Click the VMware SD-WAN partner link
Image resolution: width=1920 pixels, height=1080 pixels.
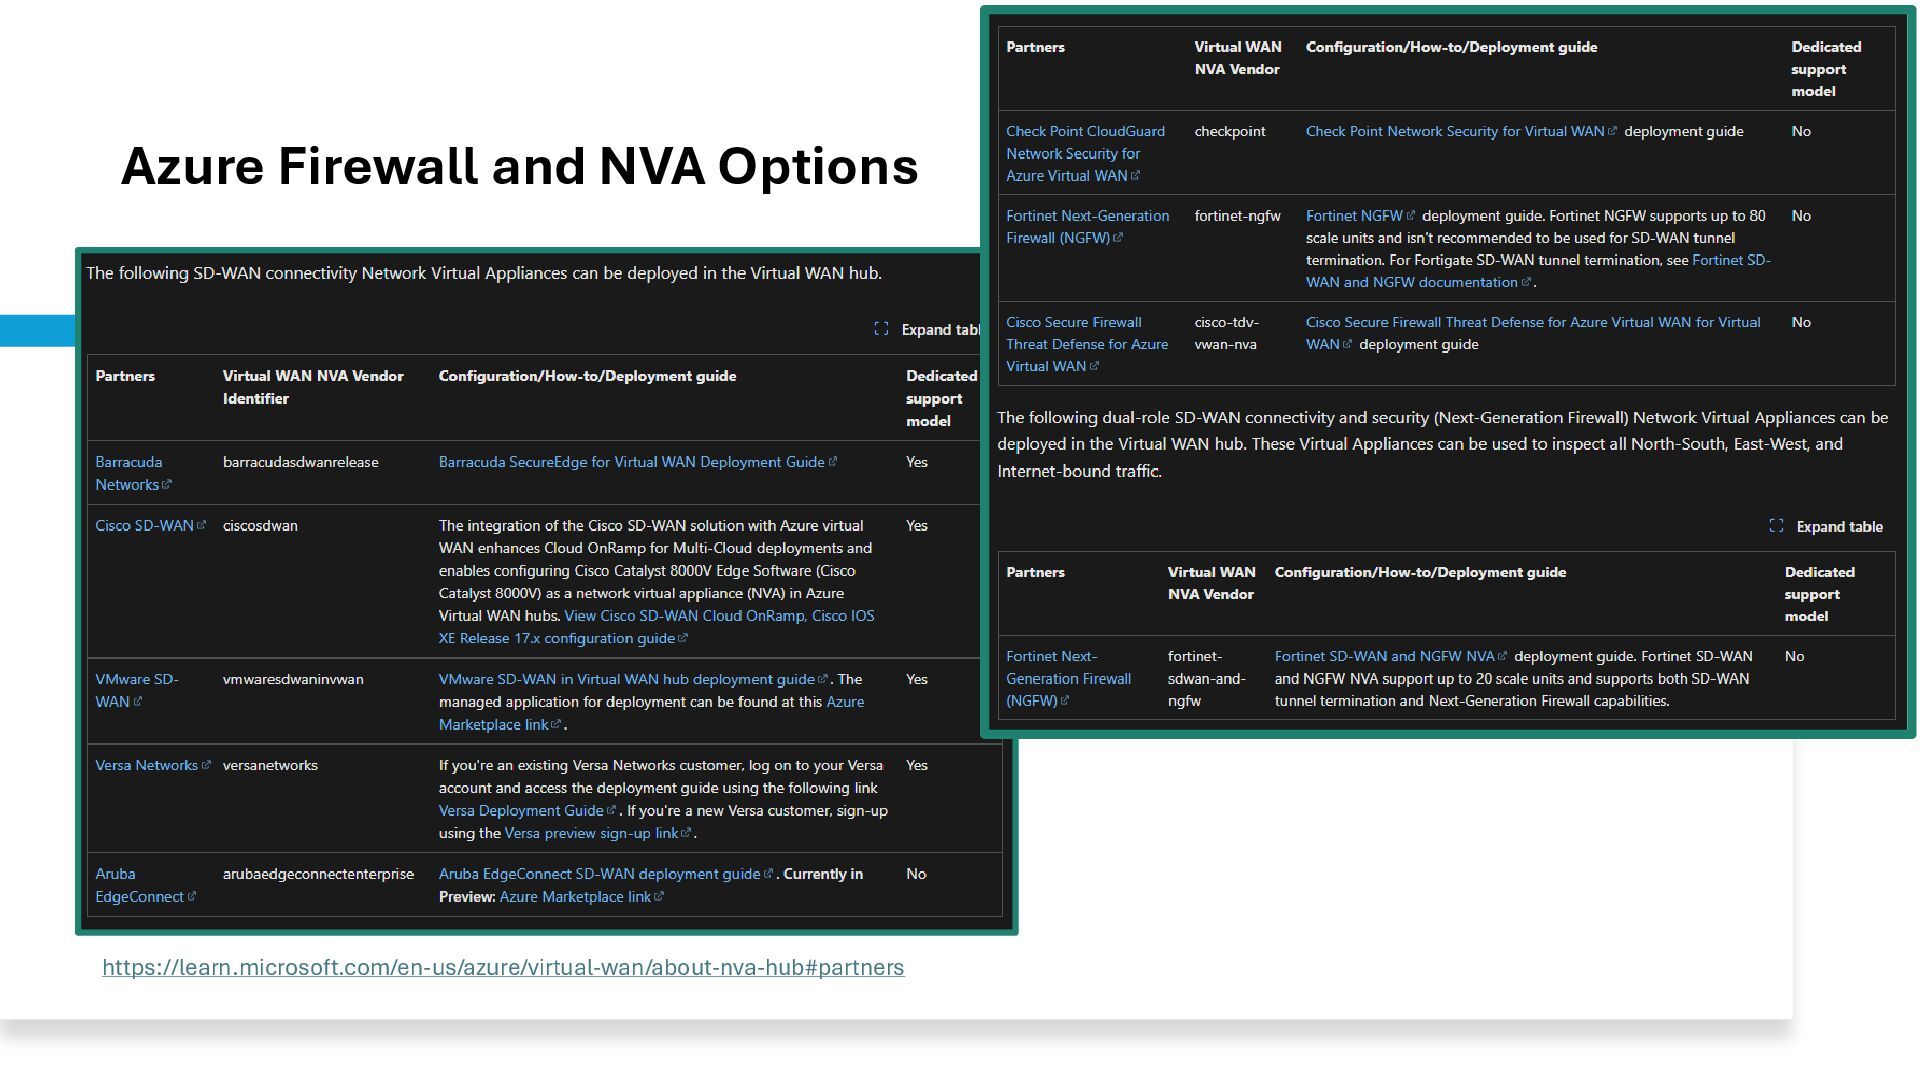pyautogui.click(x=137, y=690)
